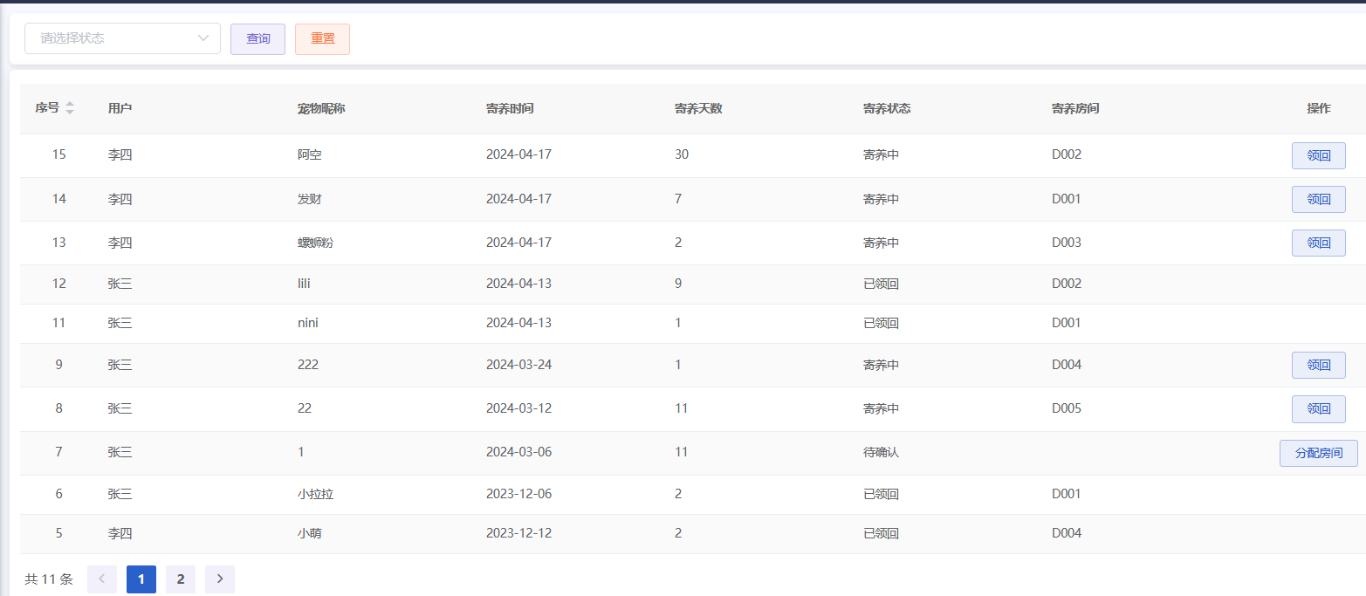The height and width of the screenshot is (596, 1366).
Task: Click 领回 for pet 222
Action: tap(1318, 366)
